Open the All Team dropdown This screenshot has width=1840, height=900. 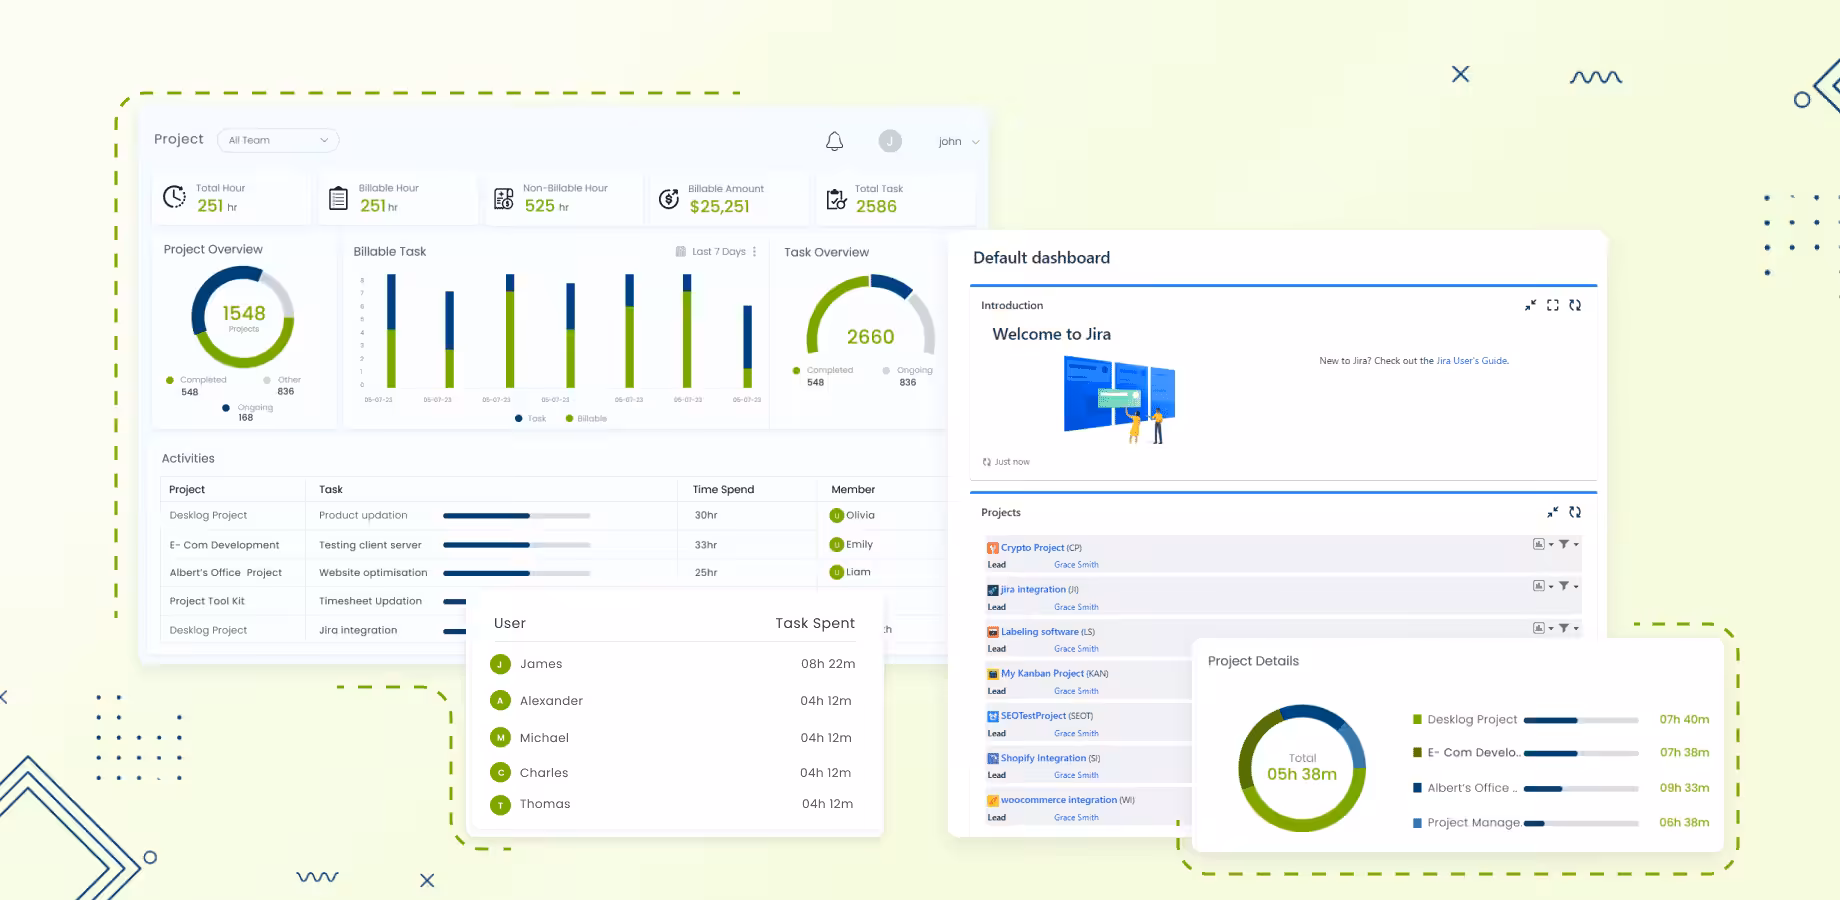coord(278,140)
